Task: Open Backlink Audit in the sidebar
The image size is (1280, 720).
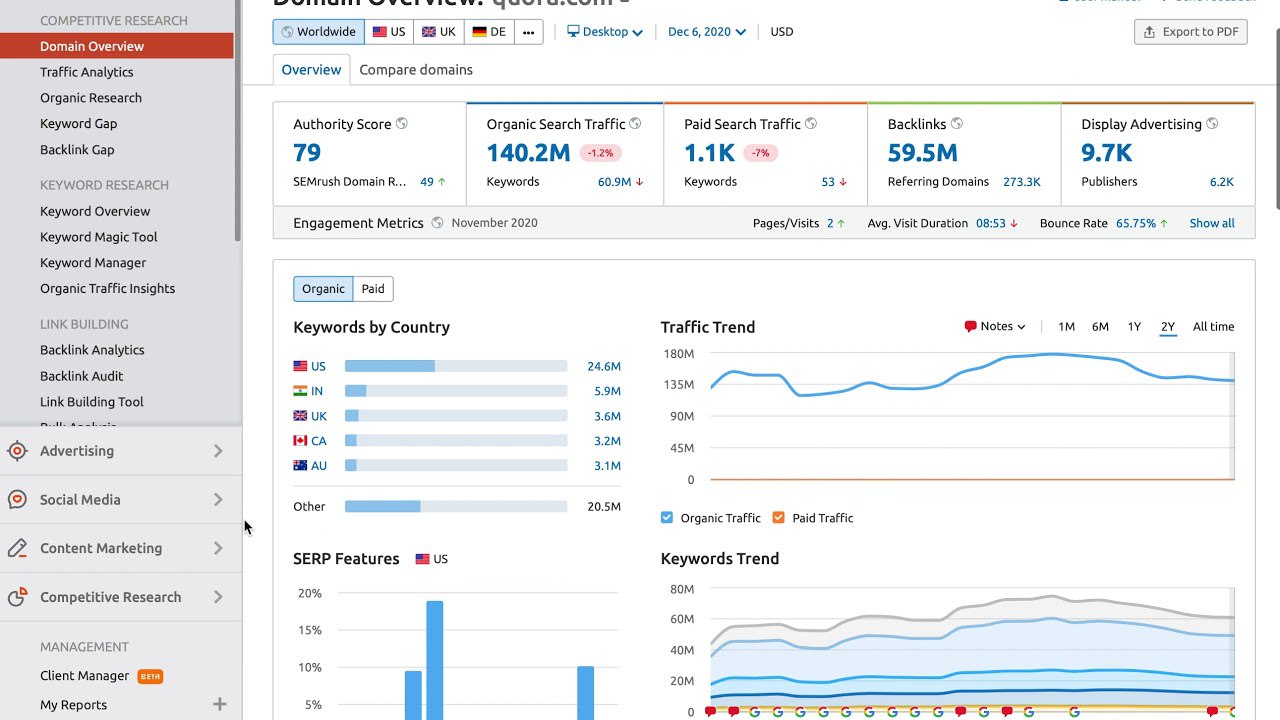Action: [81, 376]
